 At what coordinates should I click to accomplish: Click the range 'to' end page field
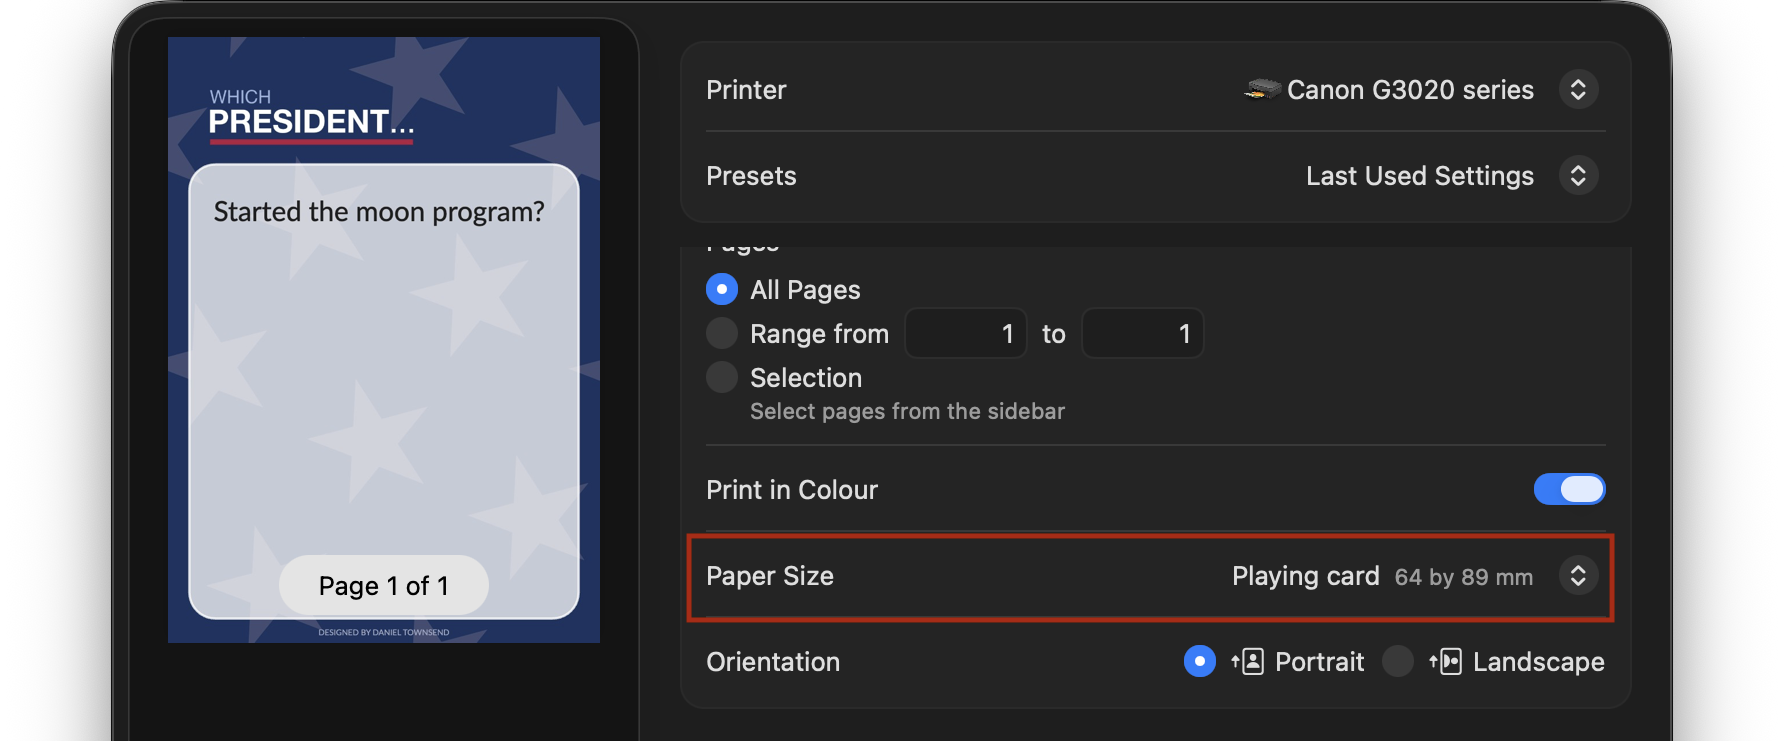1143,333
